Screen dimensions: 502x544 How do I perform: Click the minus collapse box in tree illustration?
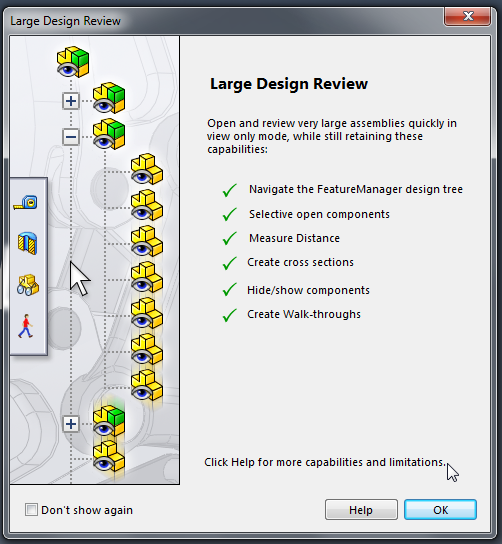pyautogui.click(x=71, y=137)
